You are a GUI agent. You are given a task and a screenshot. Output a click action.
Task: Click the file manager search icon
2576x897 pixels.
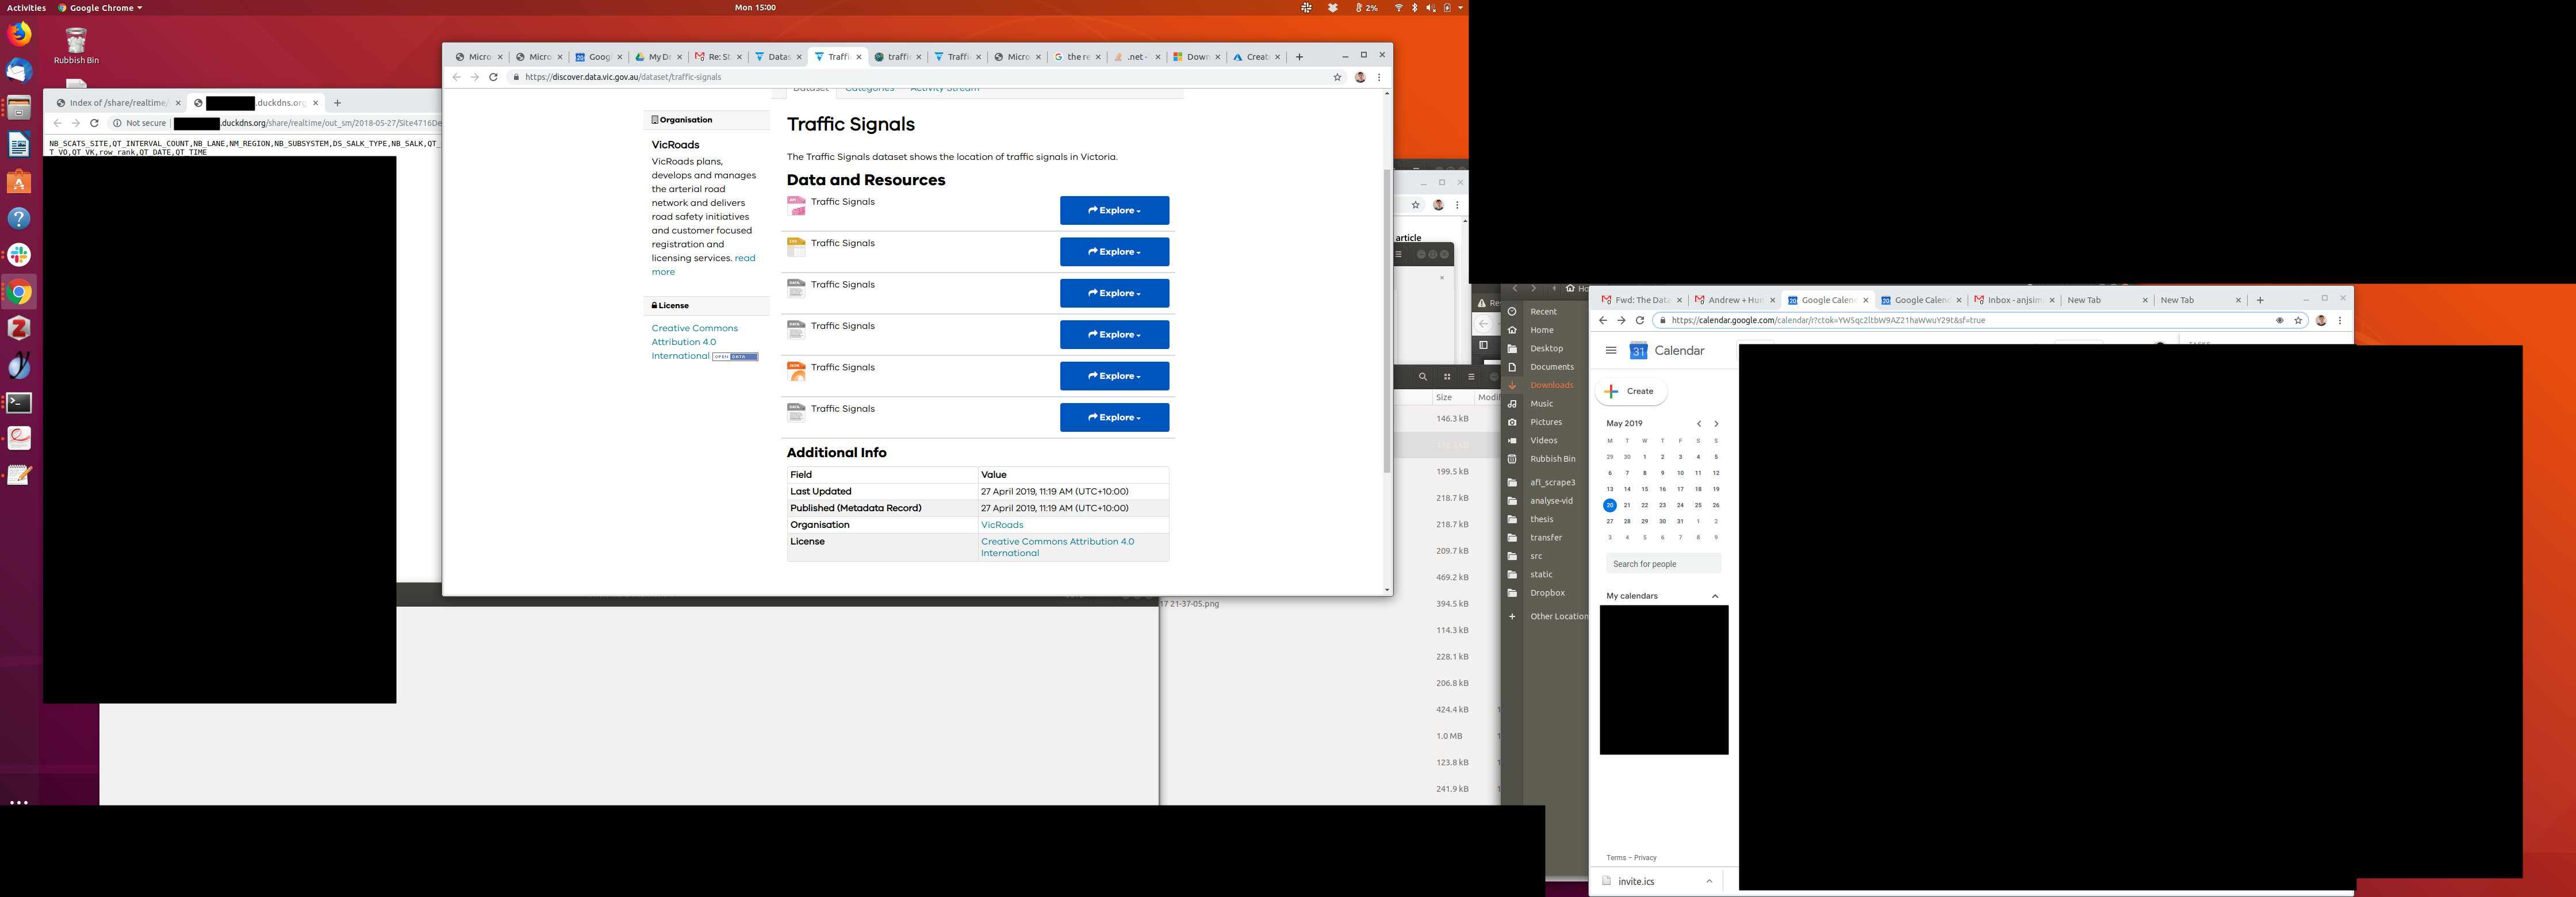pyautogui.click(x=1422, y=377)
